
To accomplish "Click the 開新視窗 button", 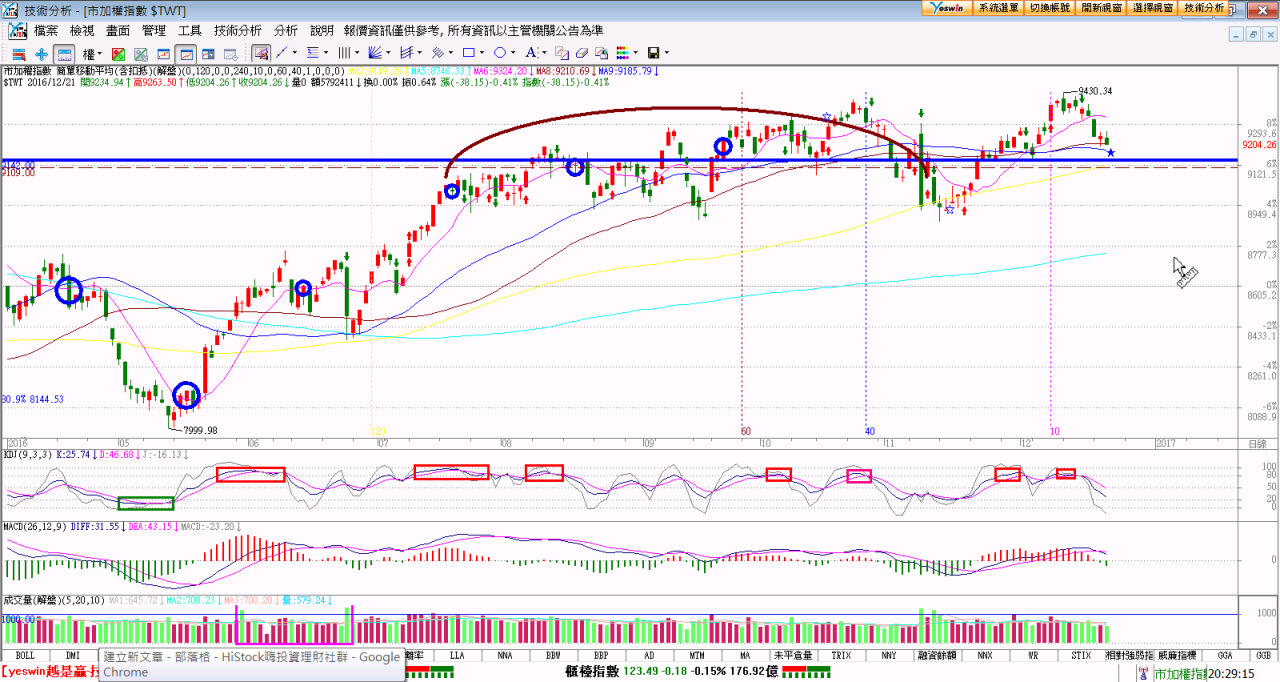I will pyautogui.click(x=1101, y=7).
